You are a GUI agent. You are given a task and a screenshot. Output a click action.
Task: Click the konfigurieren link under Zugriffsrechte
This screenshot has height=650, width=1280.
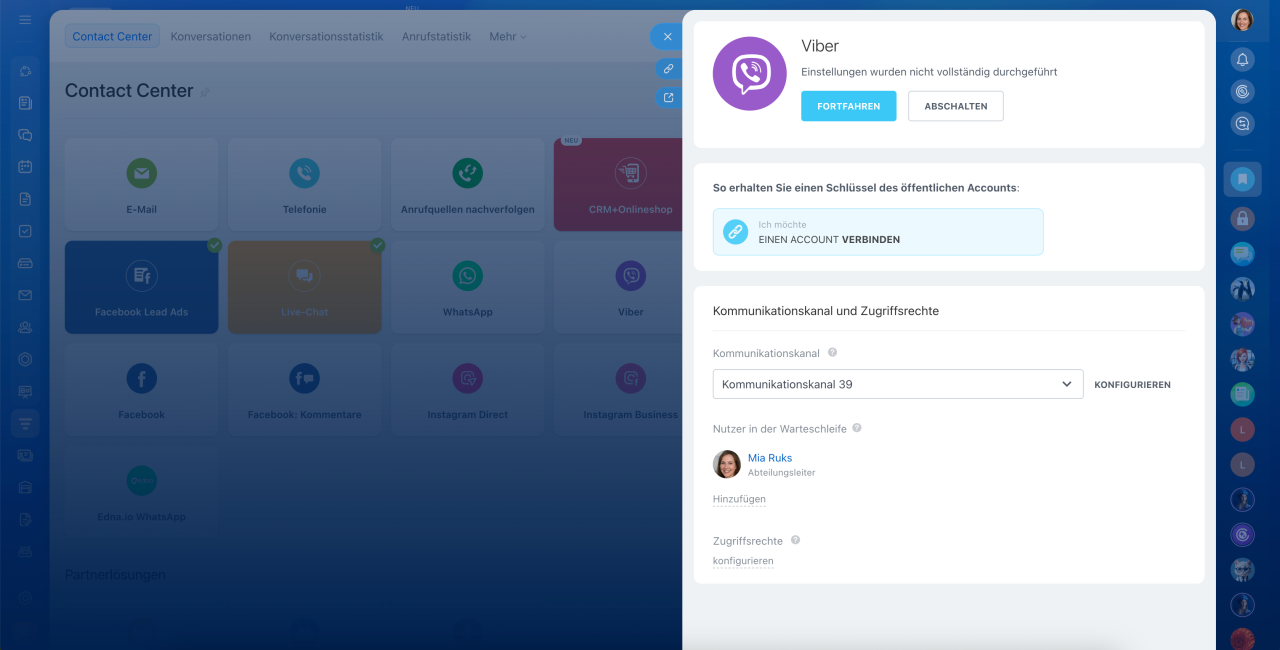tap(743, 561)
